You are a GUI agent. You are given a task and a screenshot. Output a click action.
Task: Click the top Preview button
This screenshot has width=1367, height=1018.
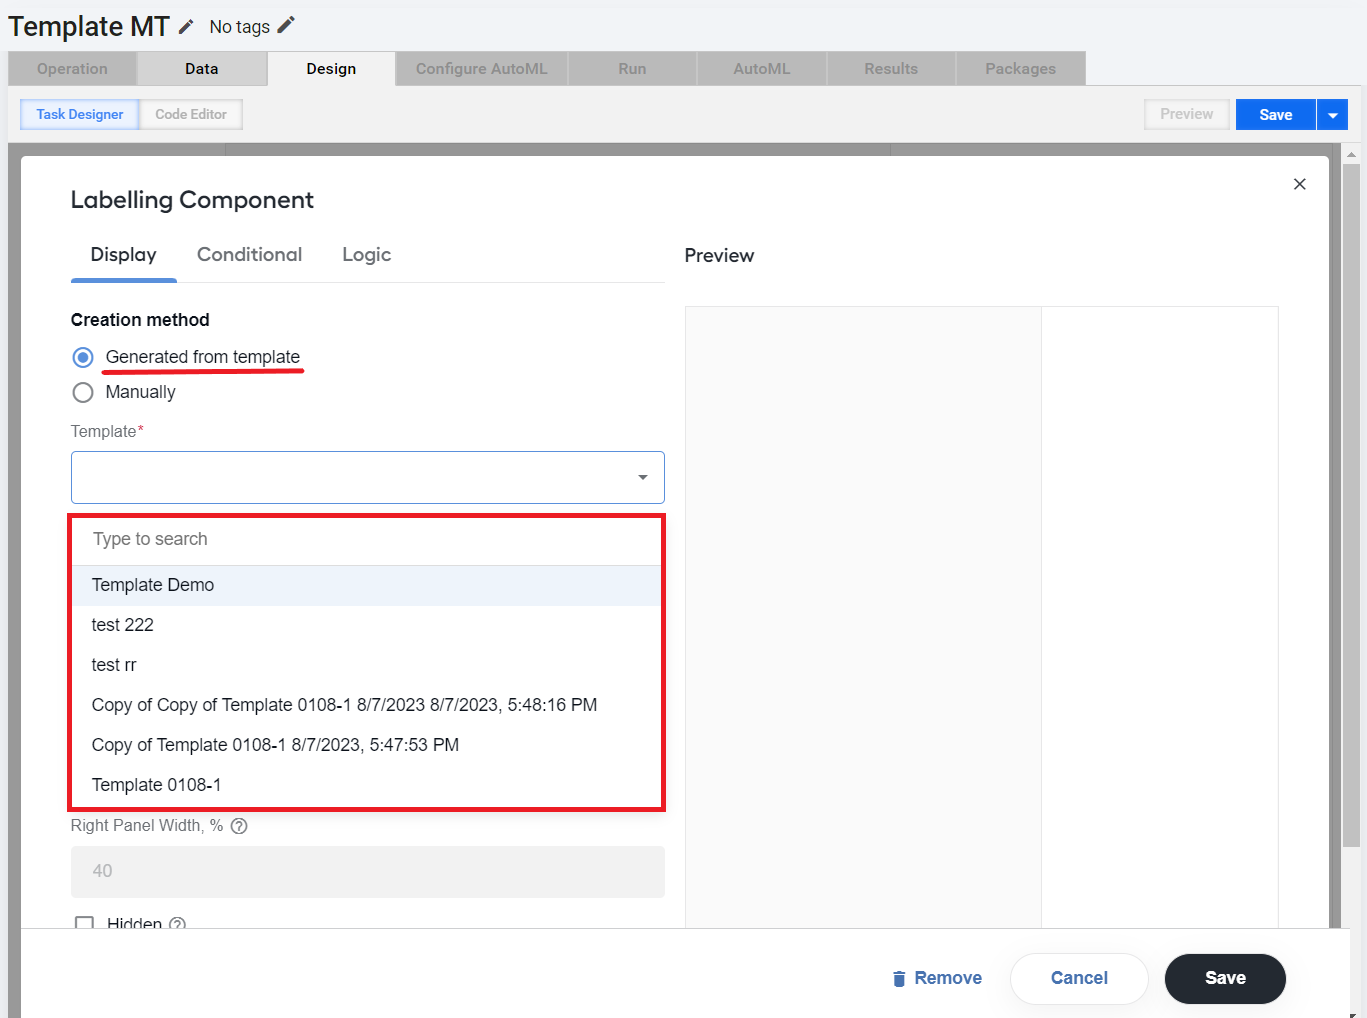click(x=1186, y=114)
